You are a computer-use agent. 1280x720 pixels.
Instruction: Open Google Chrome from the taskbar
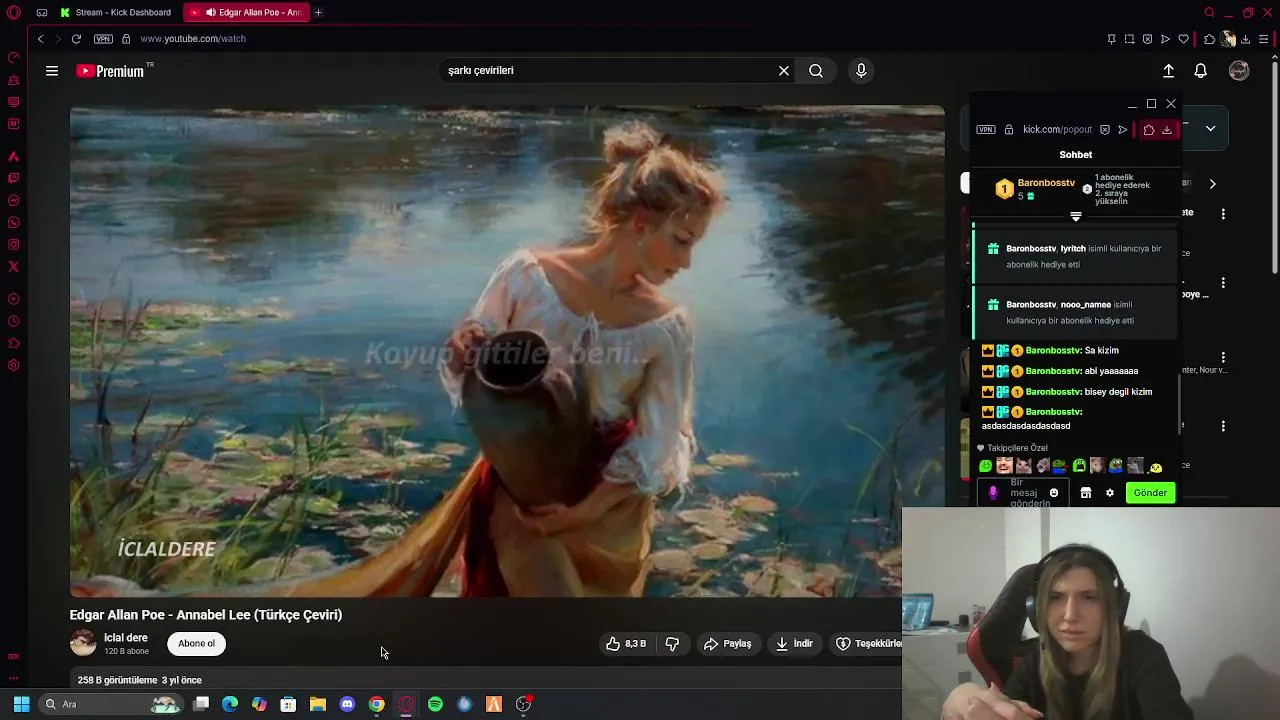coord(376,704)
